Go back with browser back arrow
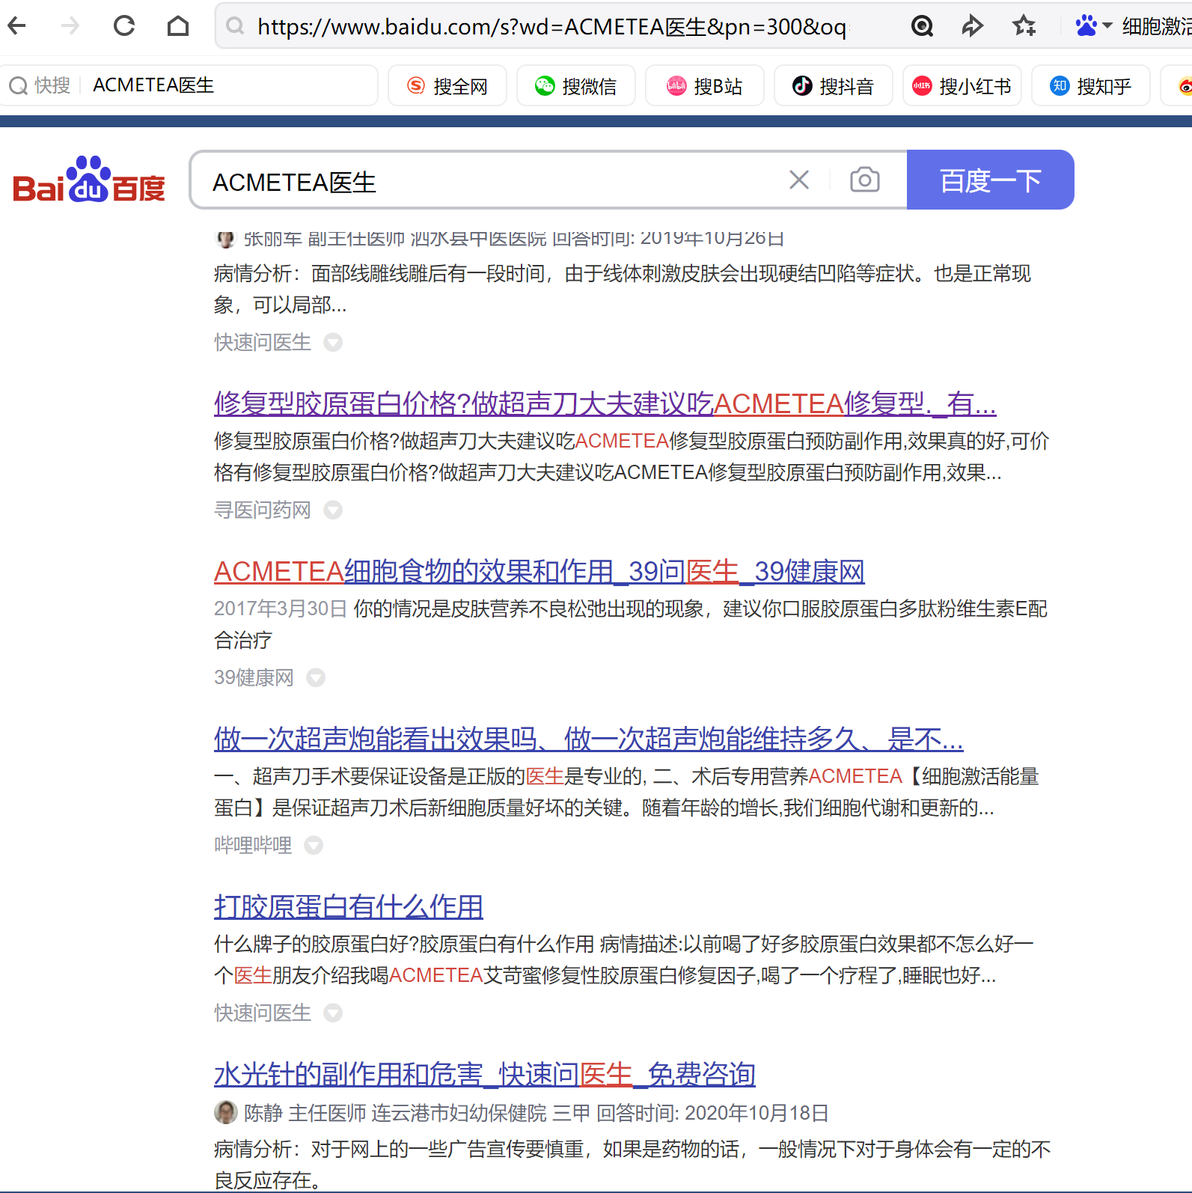Screen dimensions: 1192x1193 (17, 26)
